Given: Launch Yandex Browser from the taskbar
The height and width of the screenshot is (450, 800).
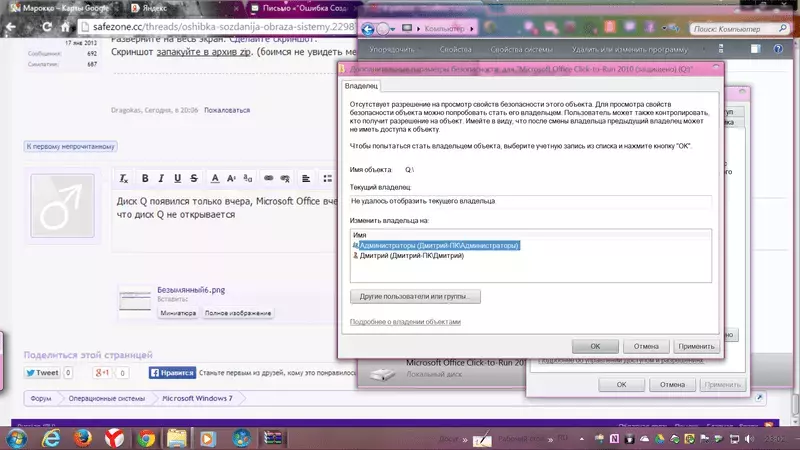Looking at the screenshot, I should click(x=114, y=438).
